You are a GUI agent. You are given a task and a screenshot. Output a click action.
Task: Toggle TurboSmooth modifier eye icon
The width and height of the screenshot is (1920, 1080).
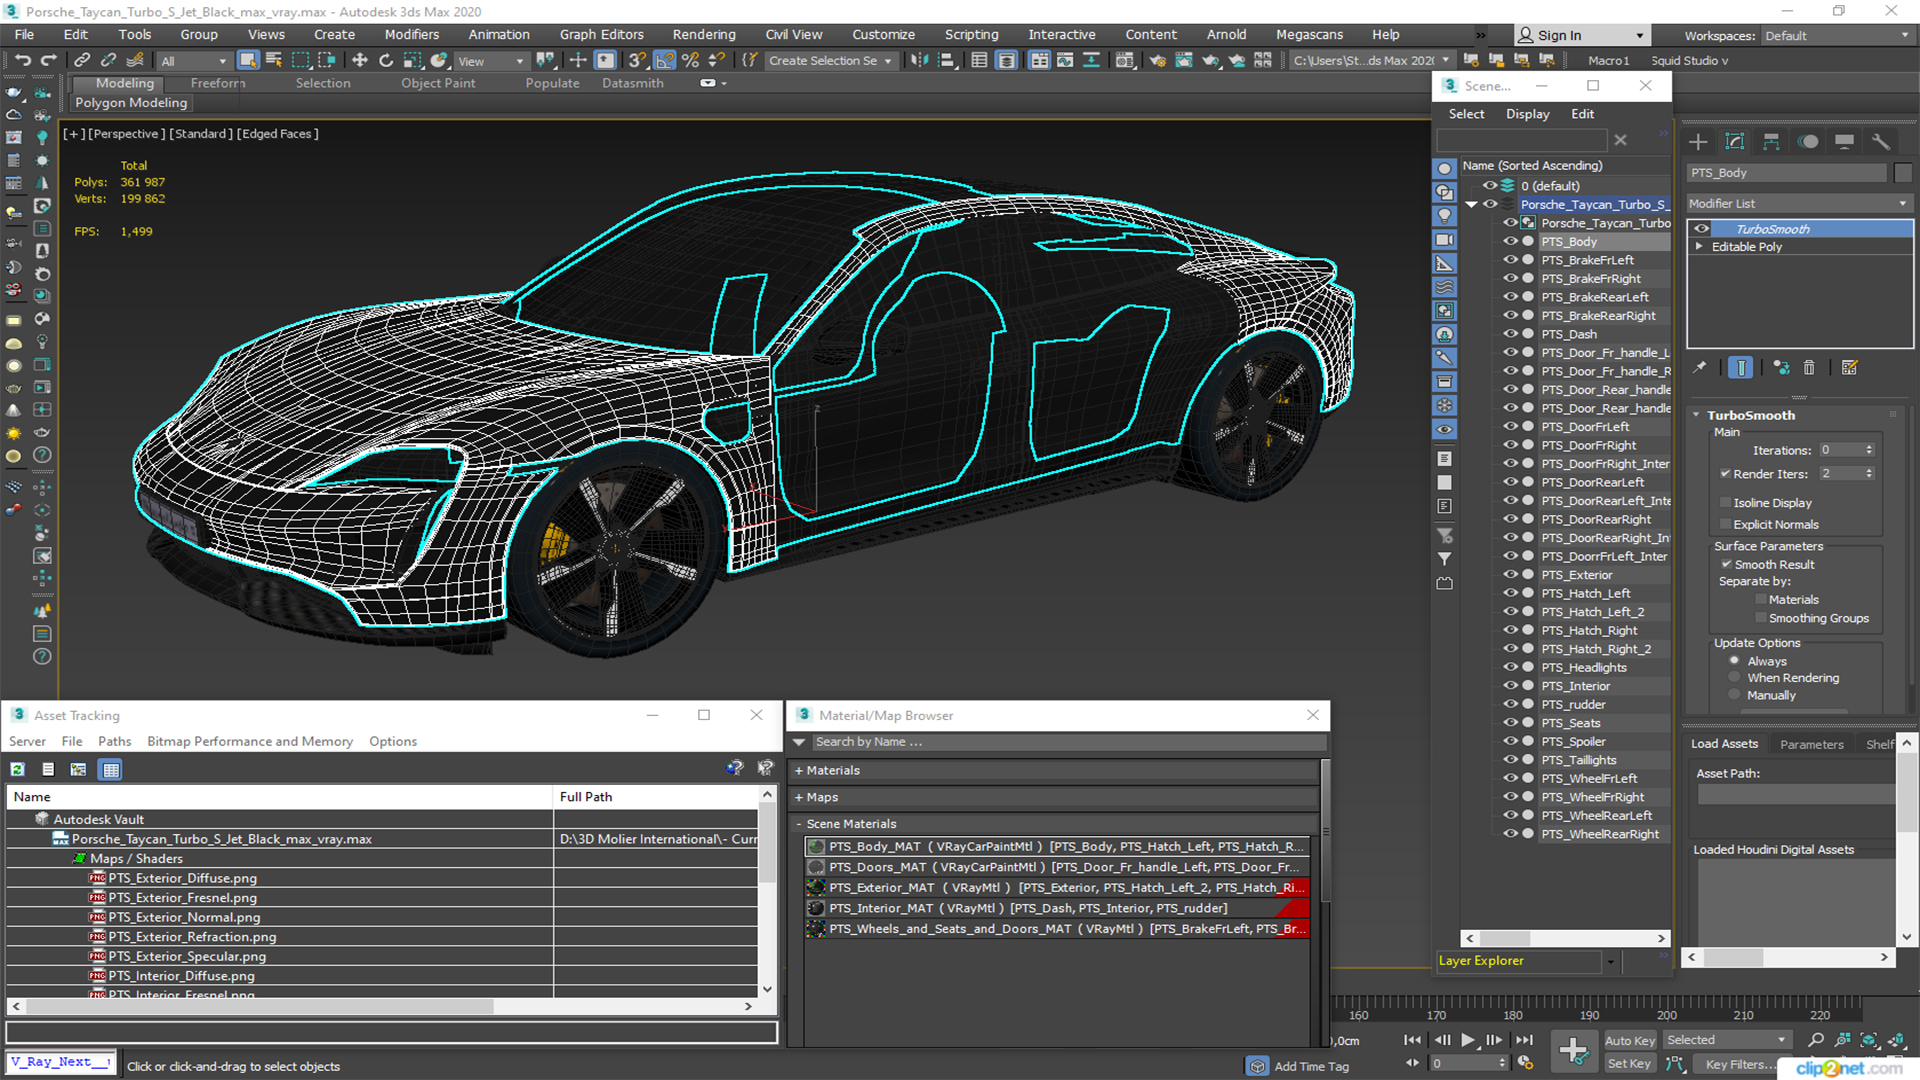[x=1701, y=229]
